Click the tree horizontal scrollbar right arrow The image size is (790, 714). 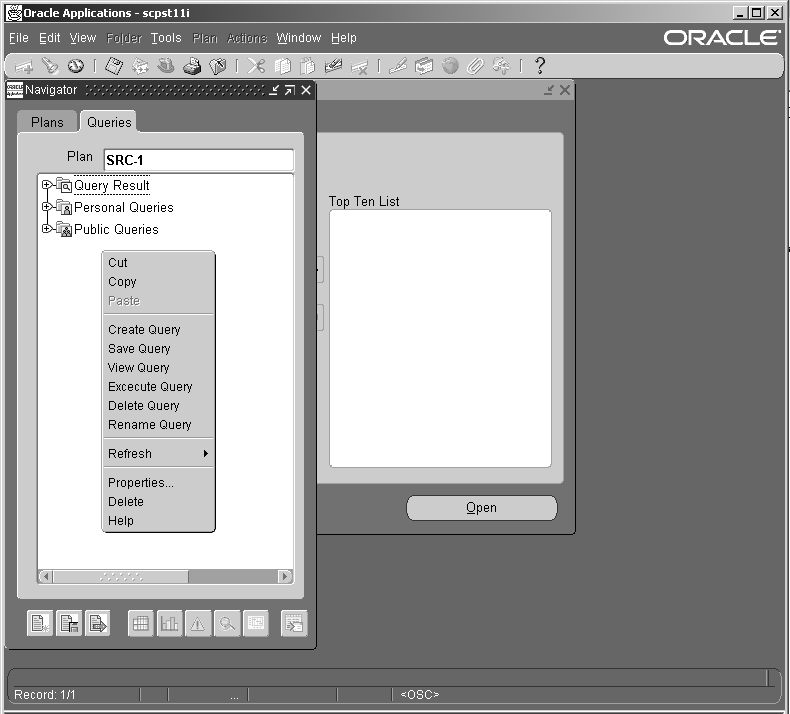[285, 576]
